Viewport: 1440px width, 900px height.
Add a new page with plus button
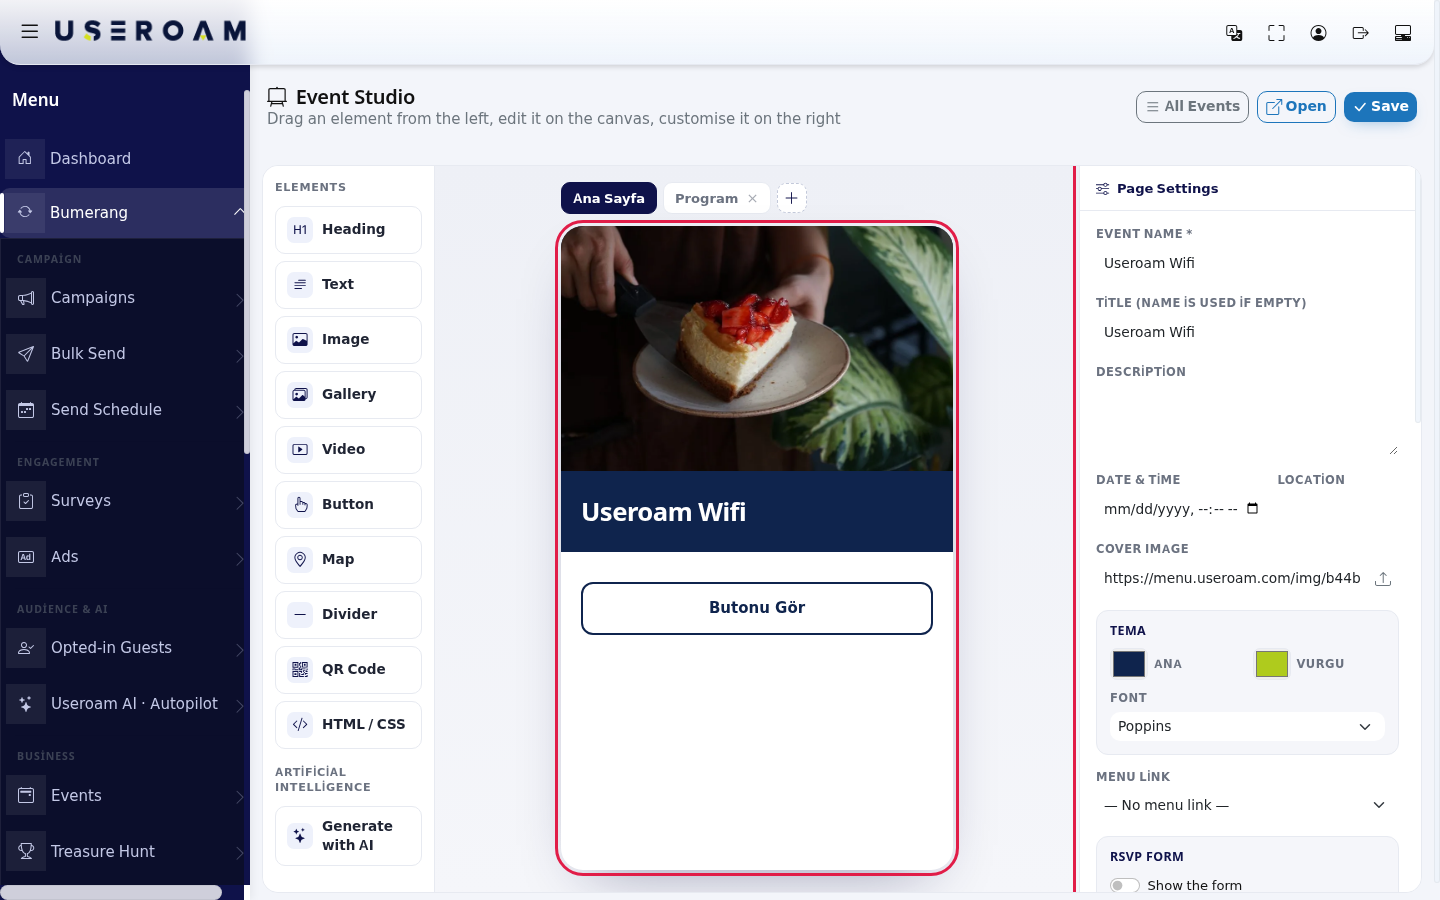(791, 198)
